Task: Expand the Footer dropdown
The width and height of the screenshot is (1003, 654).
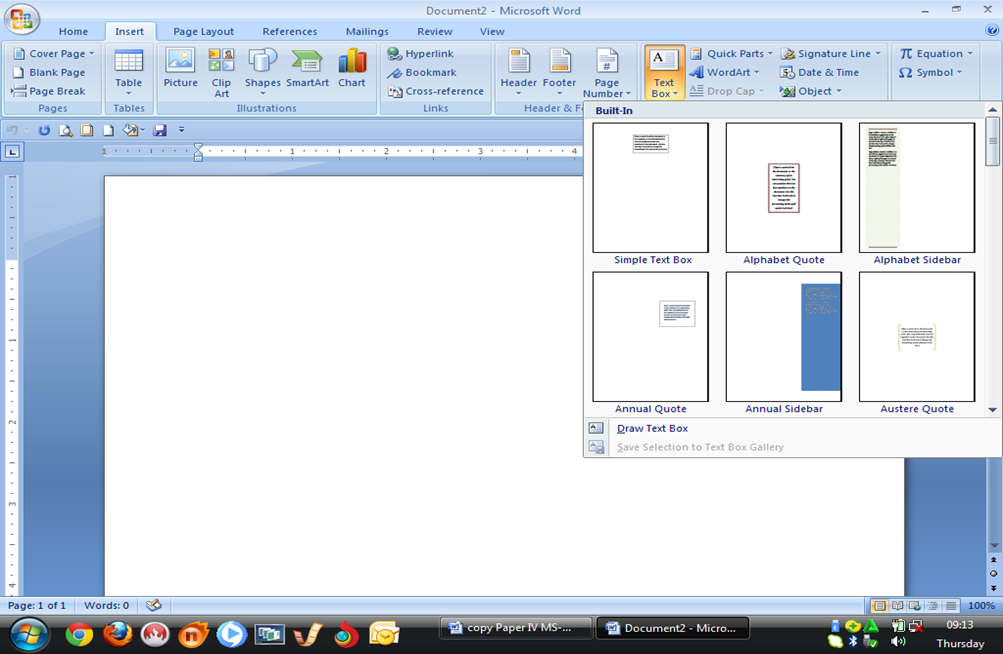Action: pyautogui.click(x=560, y=72)
